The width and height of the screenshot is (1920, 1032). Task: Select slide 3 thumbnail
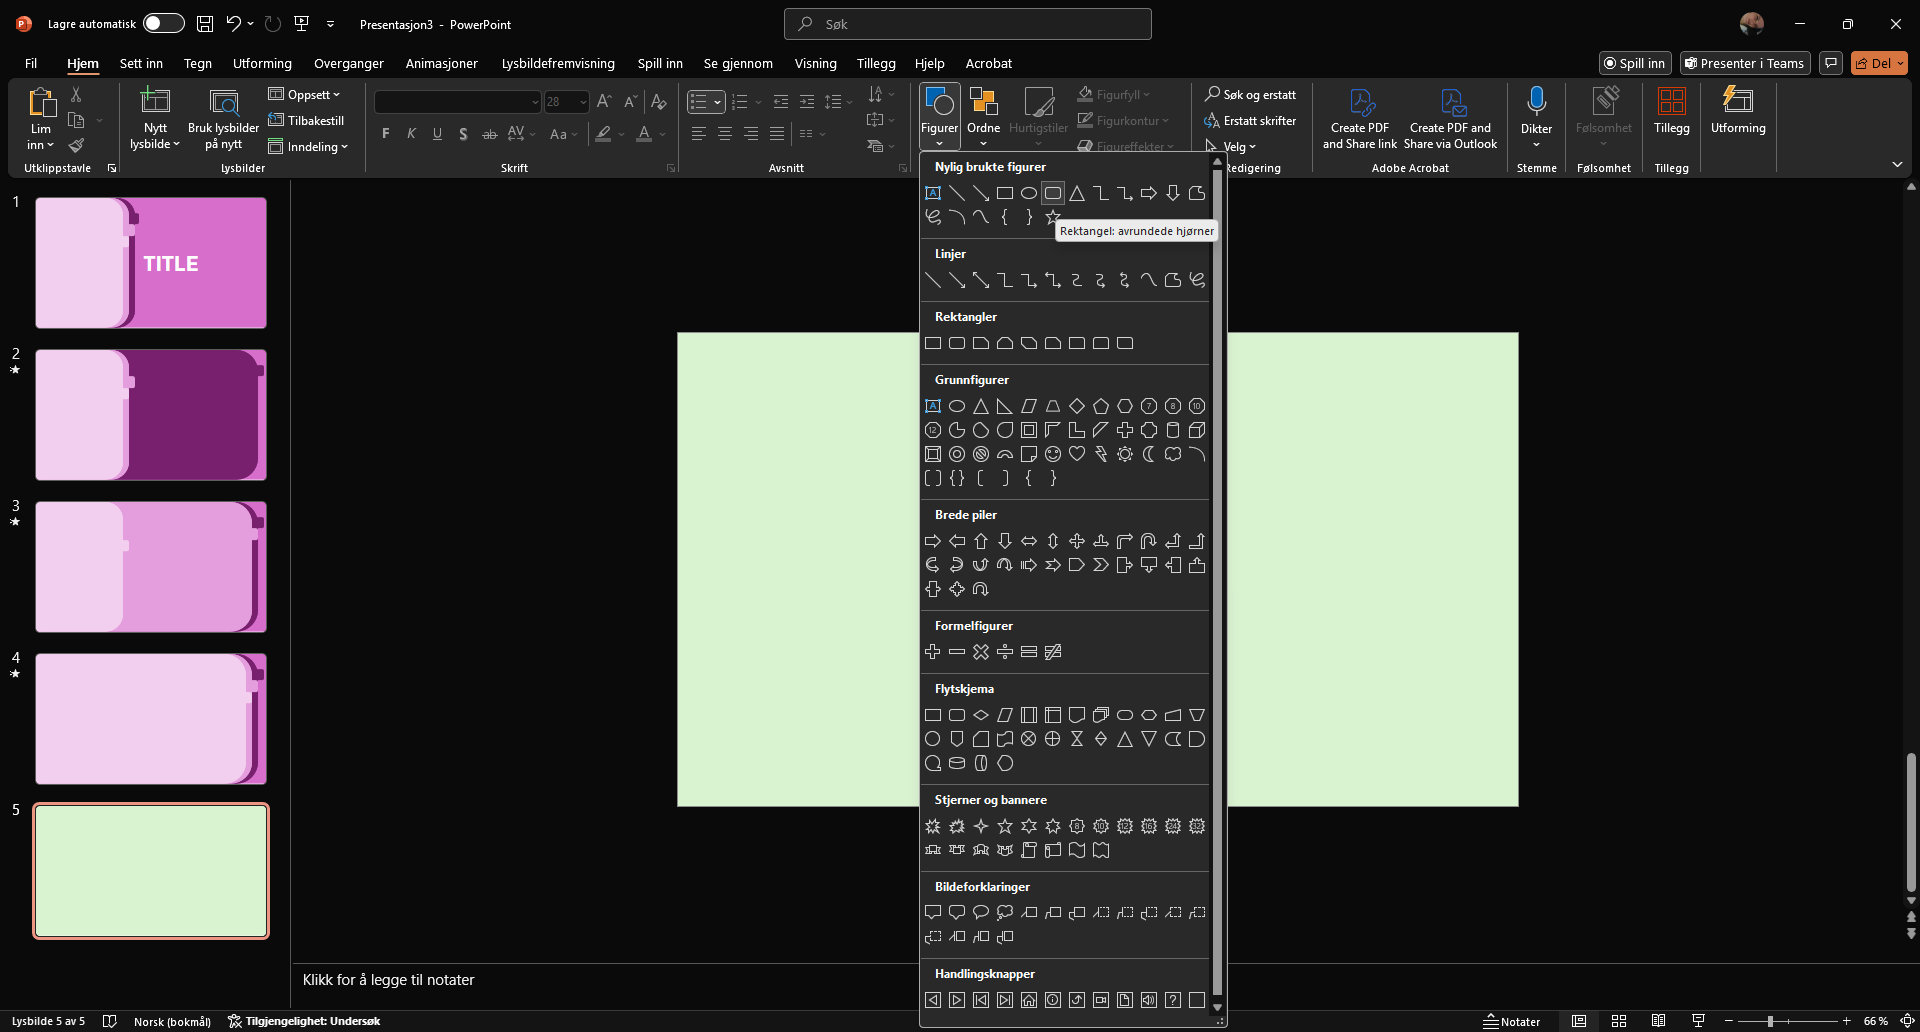pos(151,567)
